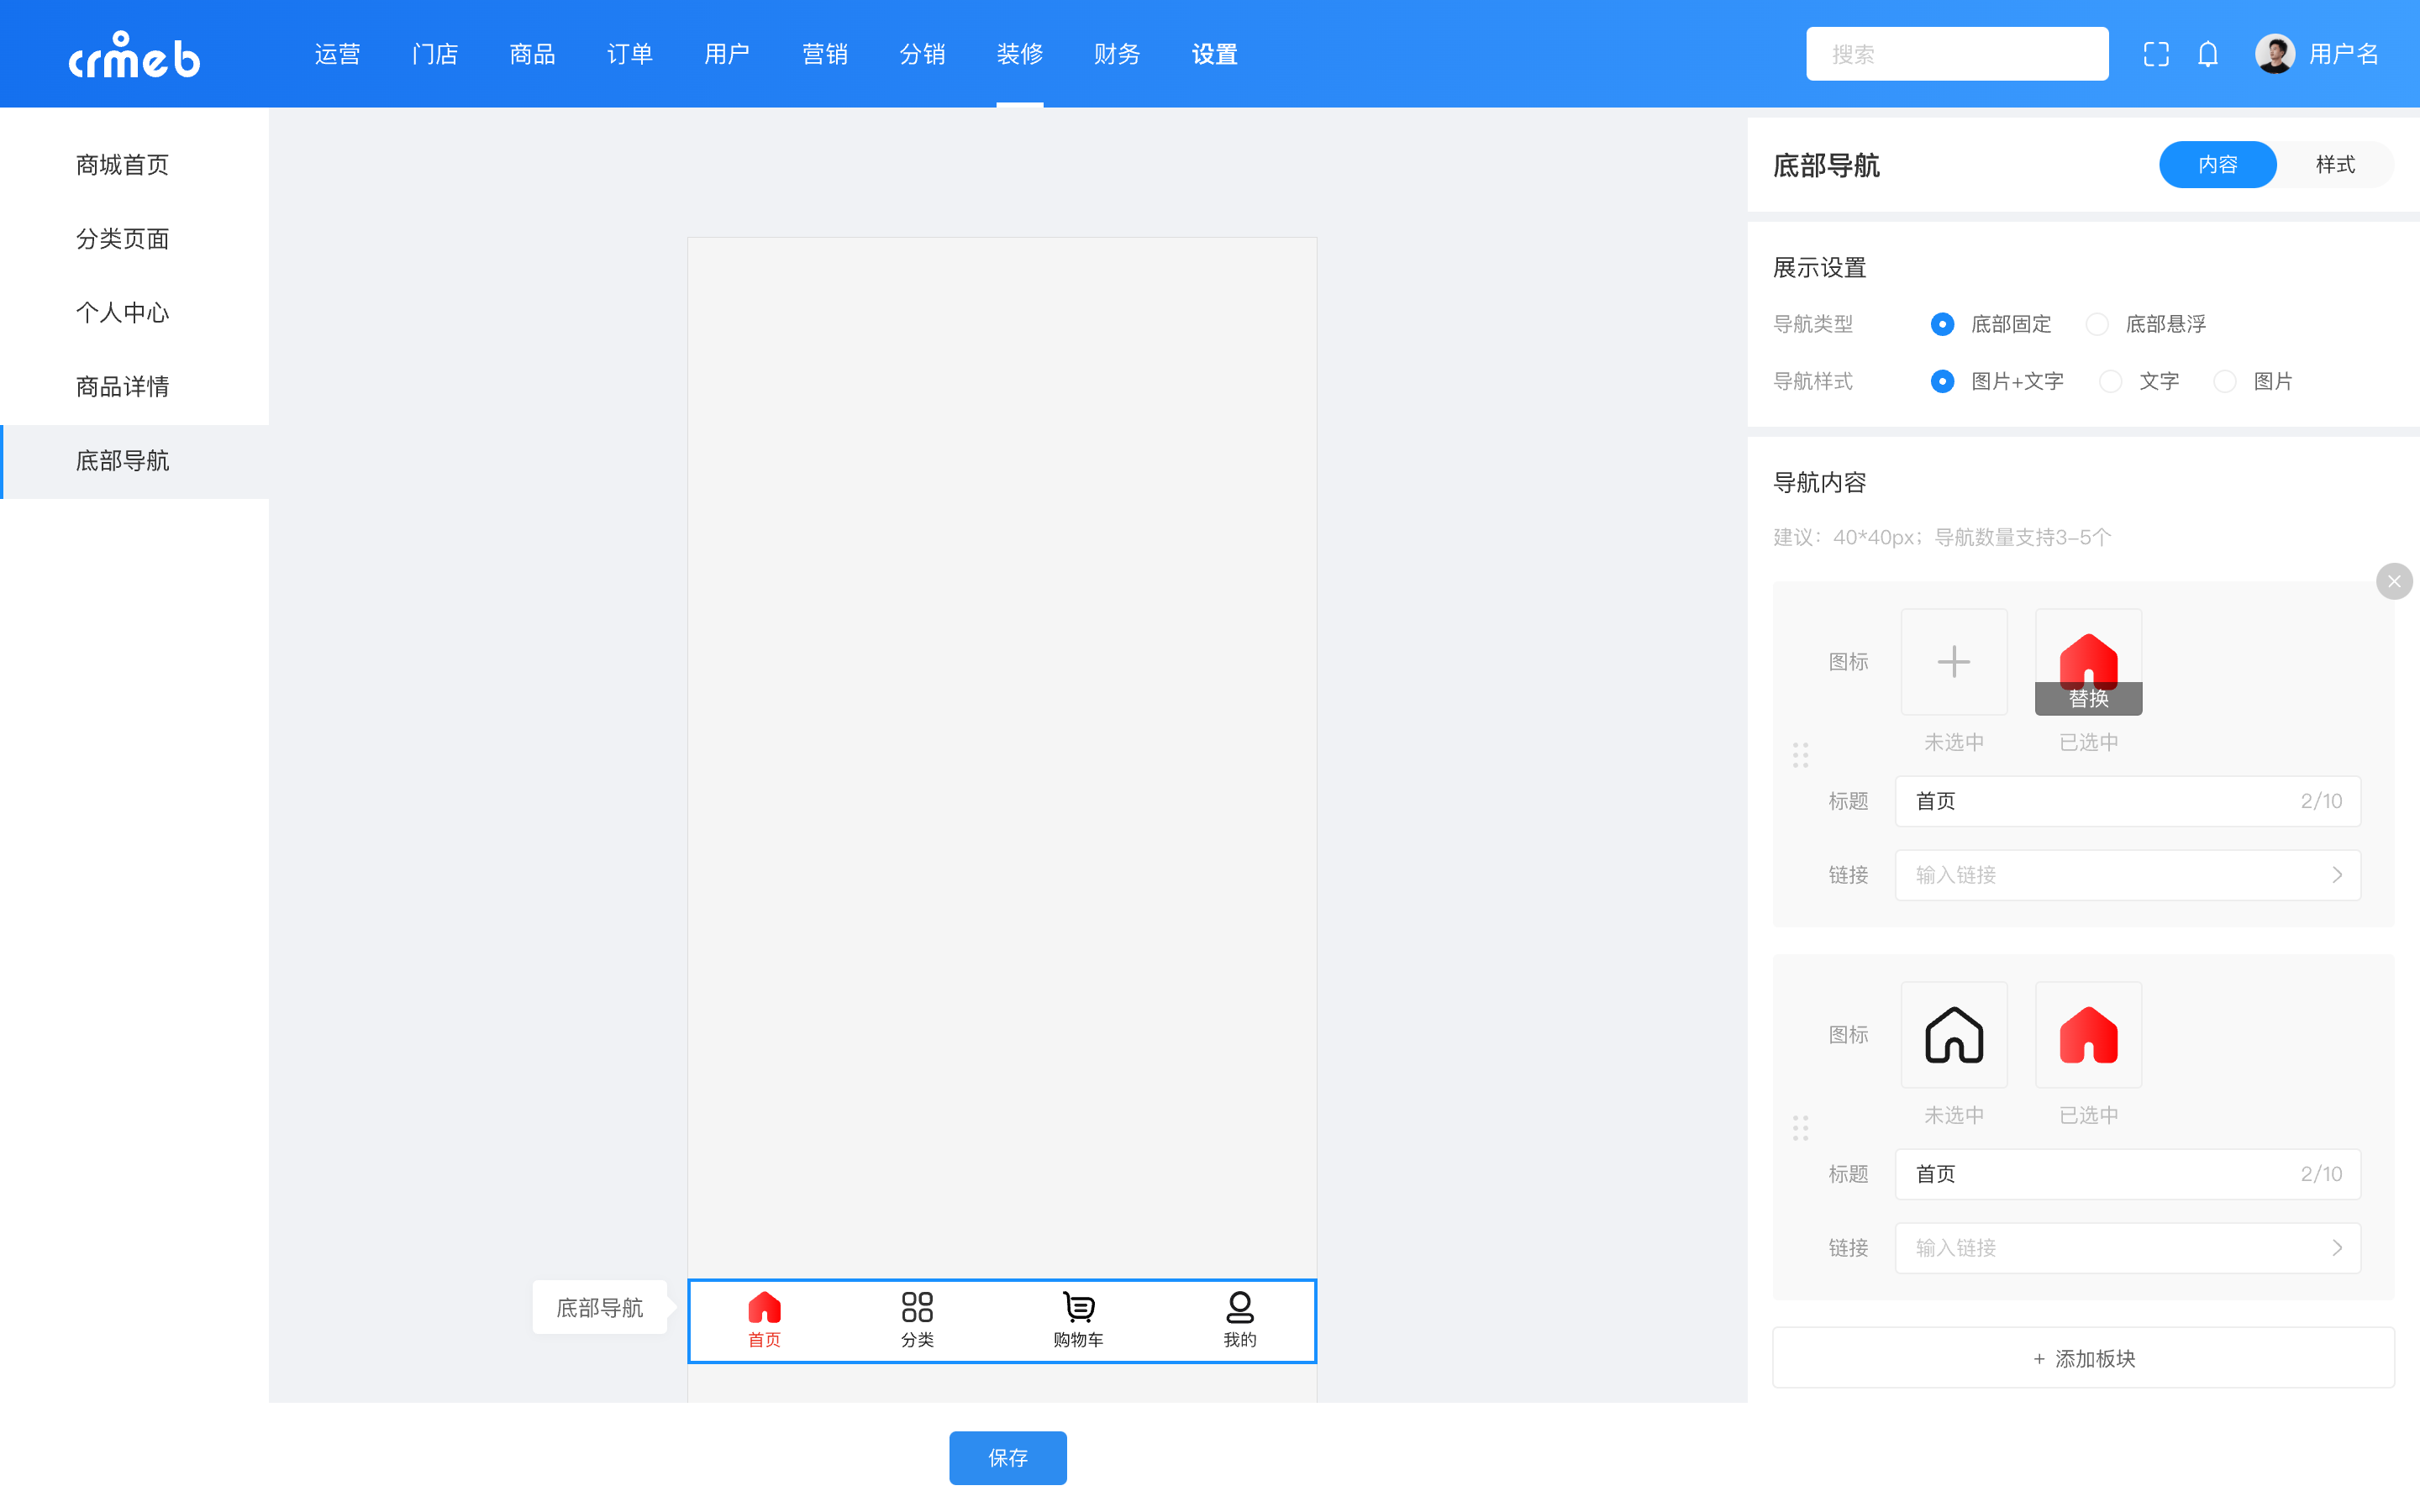Remove first nav block with X icon
The height and width of the screenshot is (1512, 2420).
point(2394,581)
